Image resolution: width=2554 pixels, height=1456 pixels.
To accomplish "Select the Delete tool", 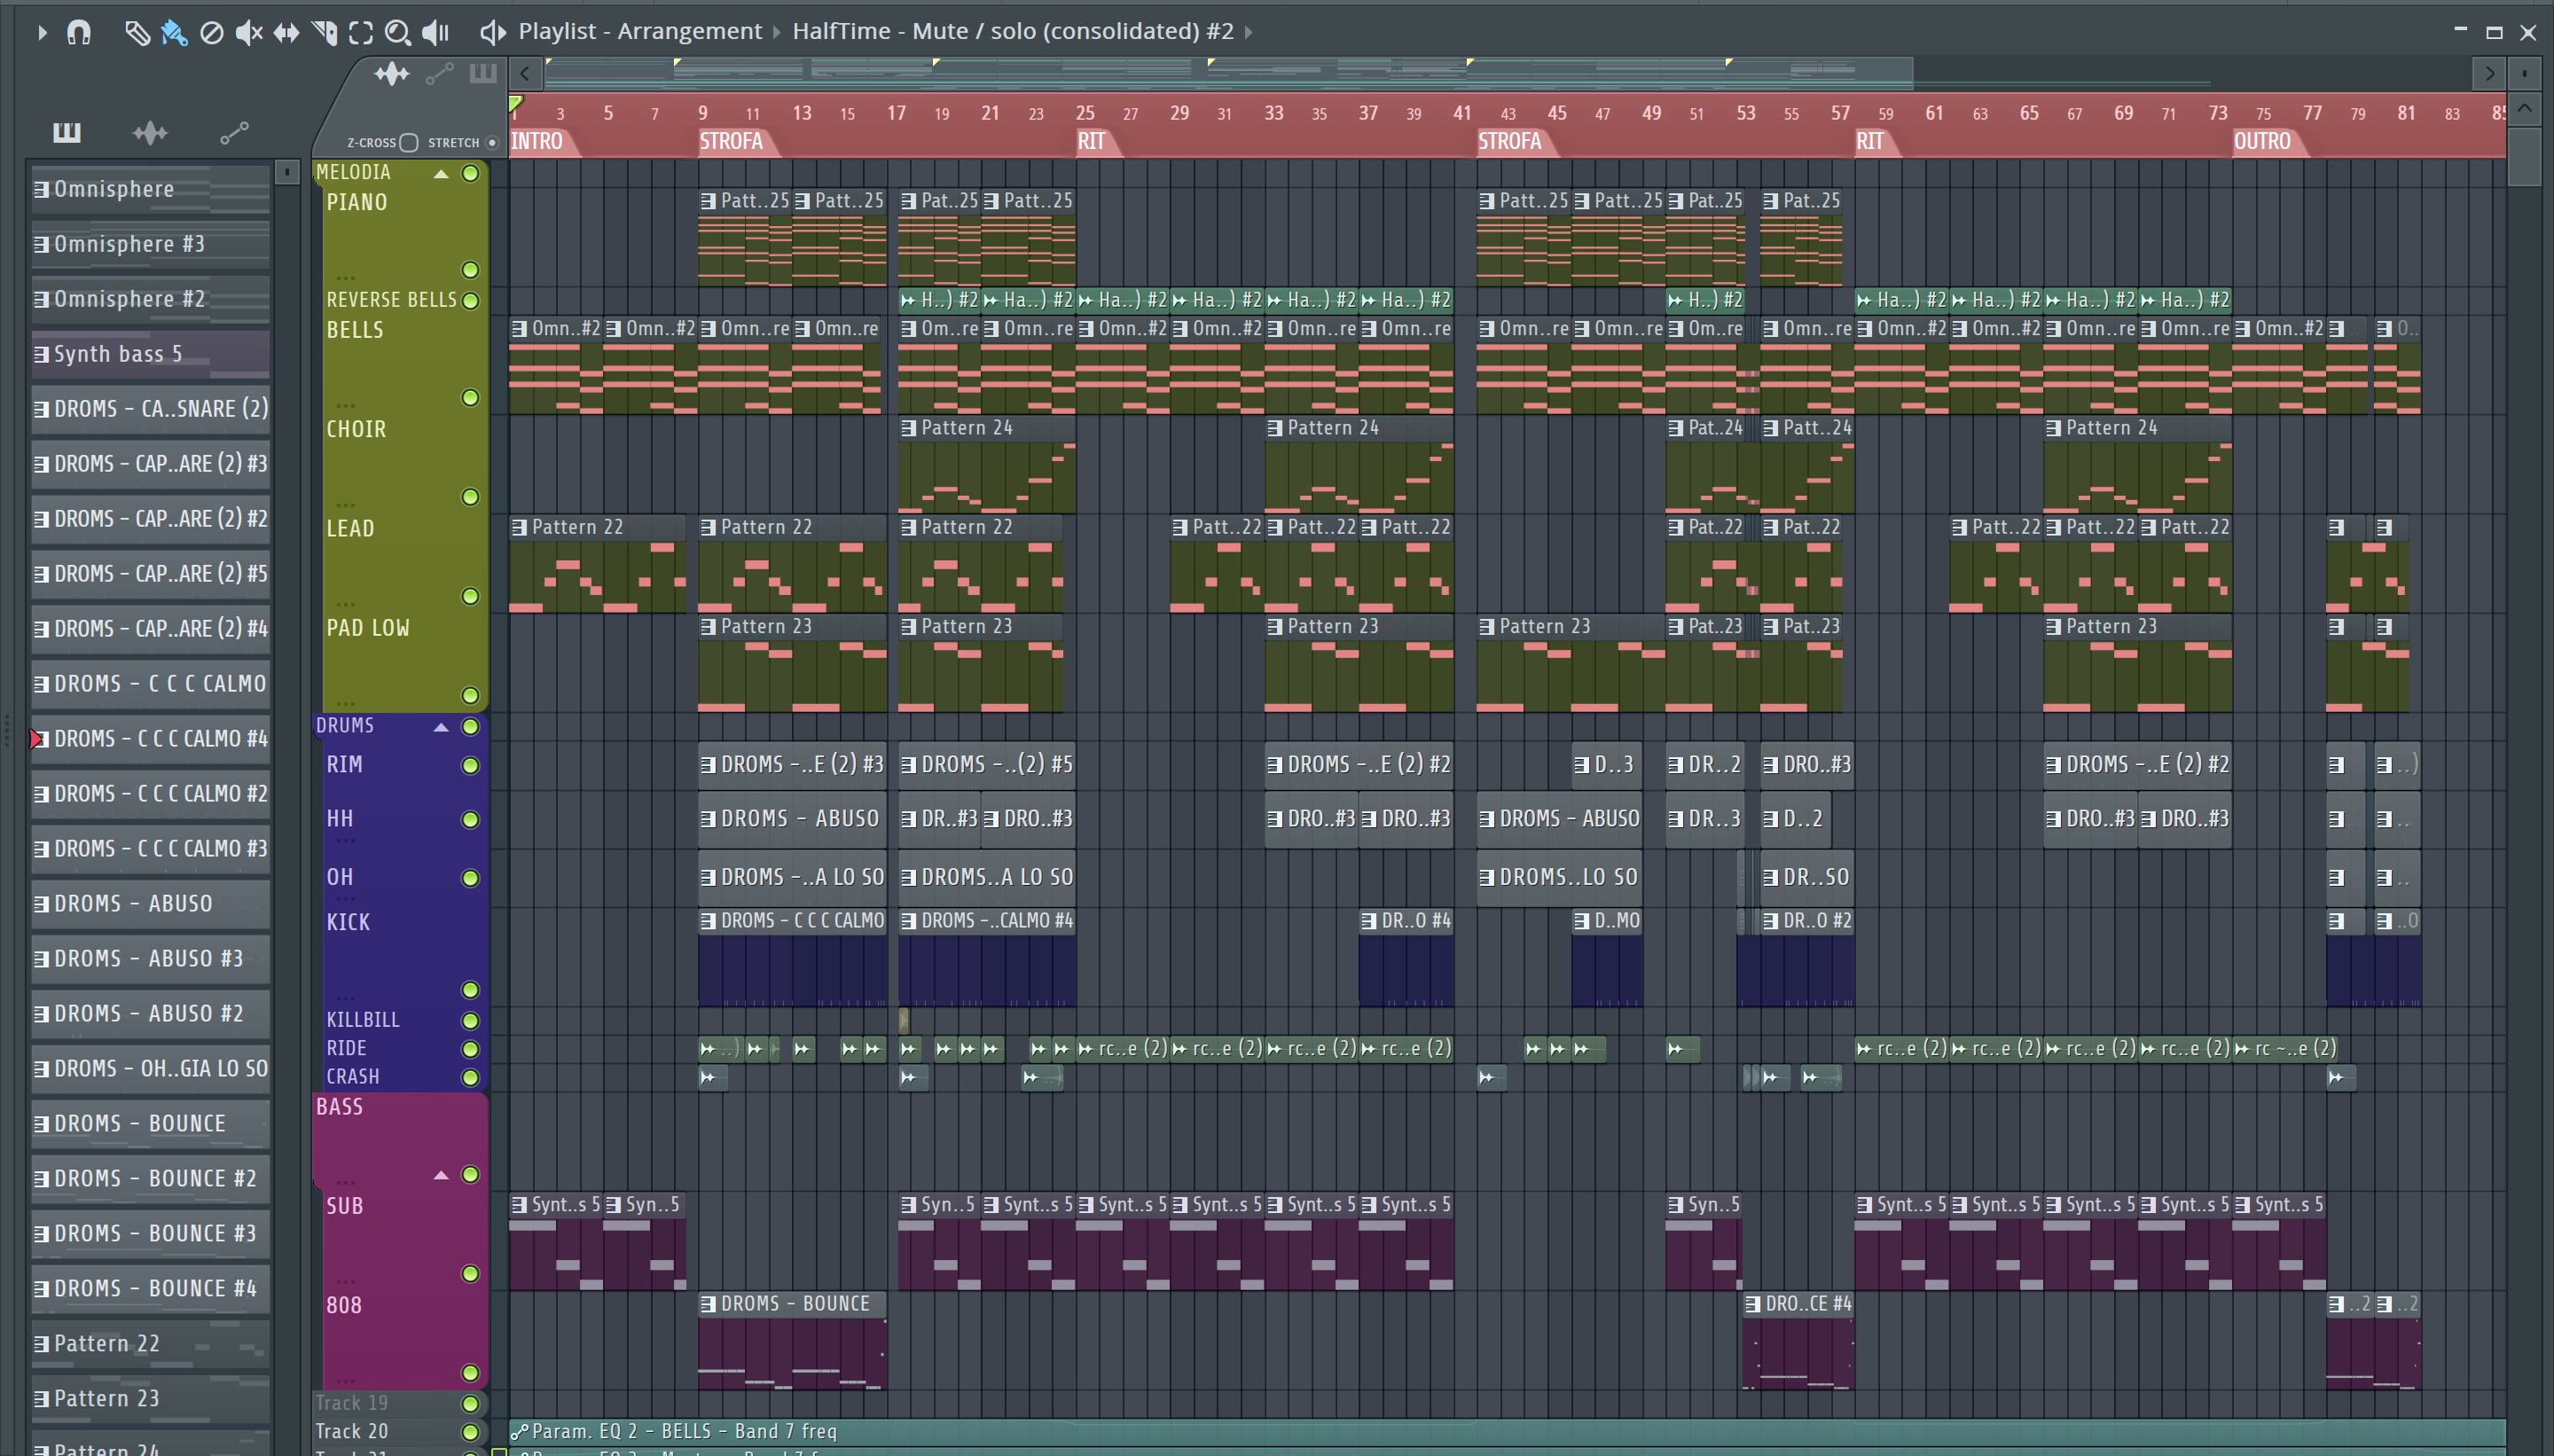I will [211, 33].
